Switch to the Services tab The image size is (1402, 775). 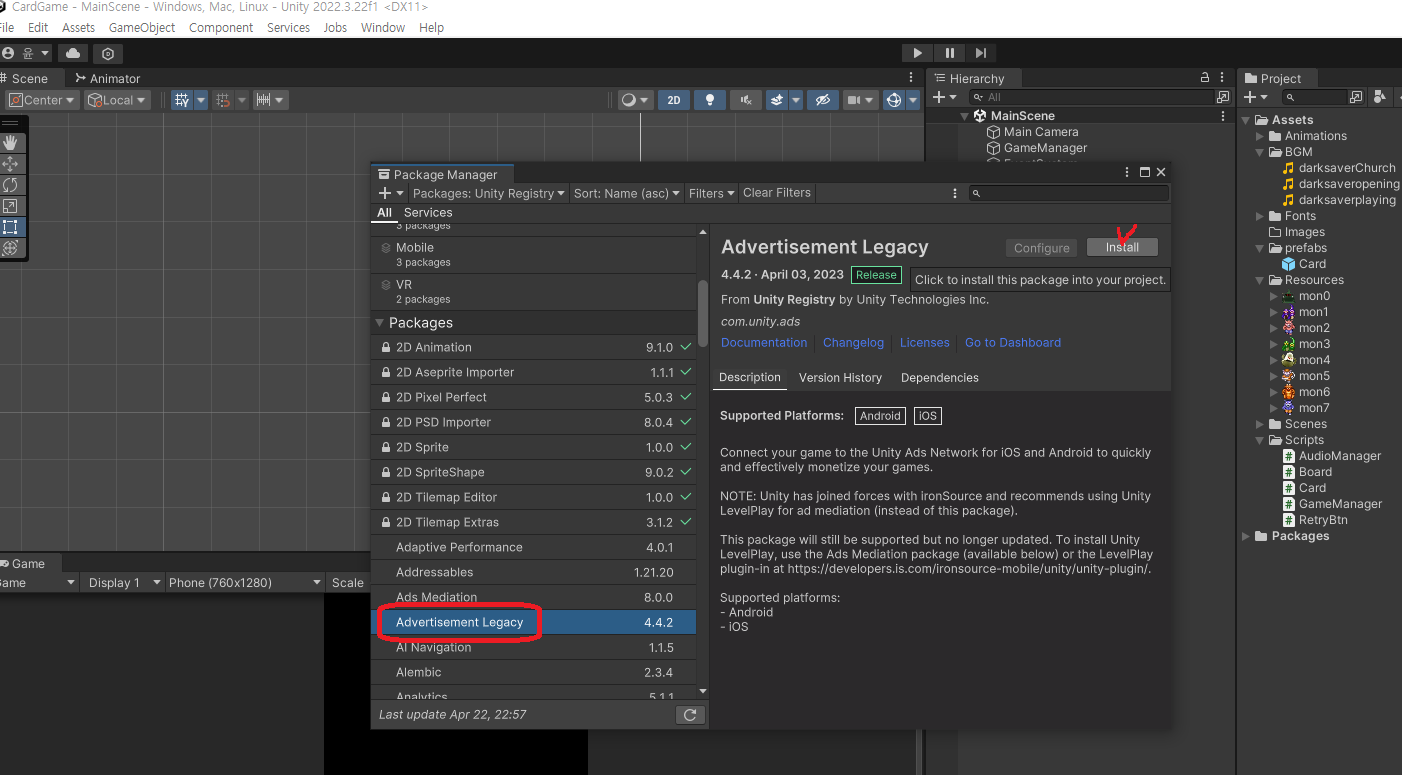428,212
